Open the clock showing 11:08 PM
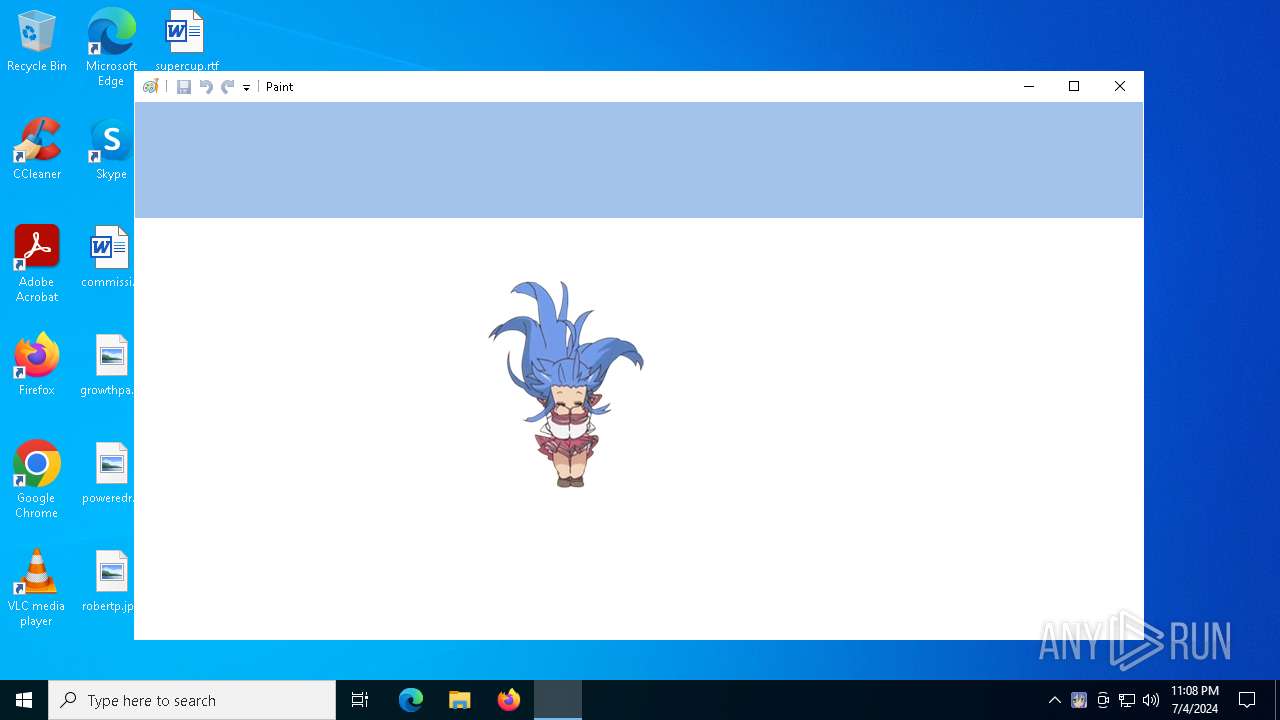Viewport: 1280px width, 720px height. pyautogui.click(x=1195, y=700)
